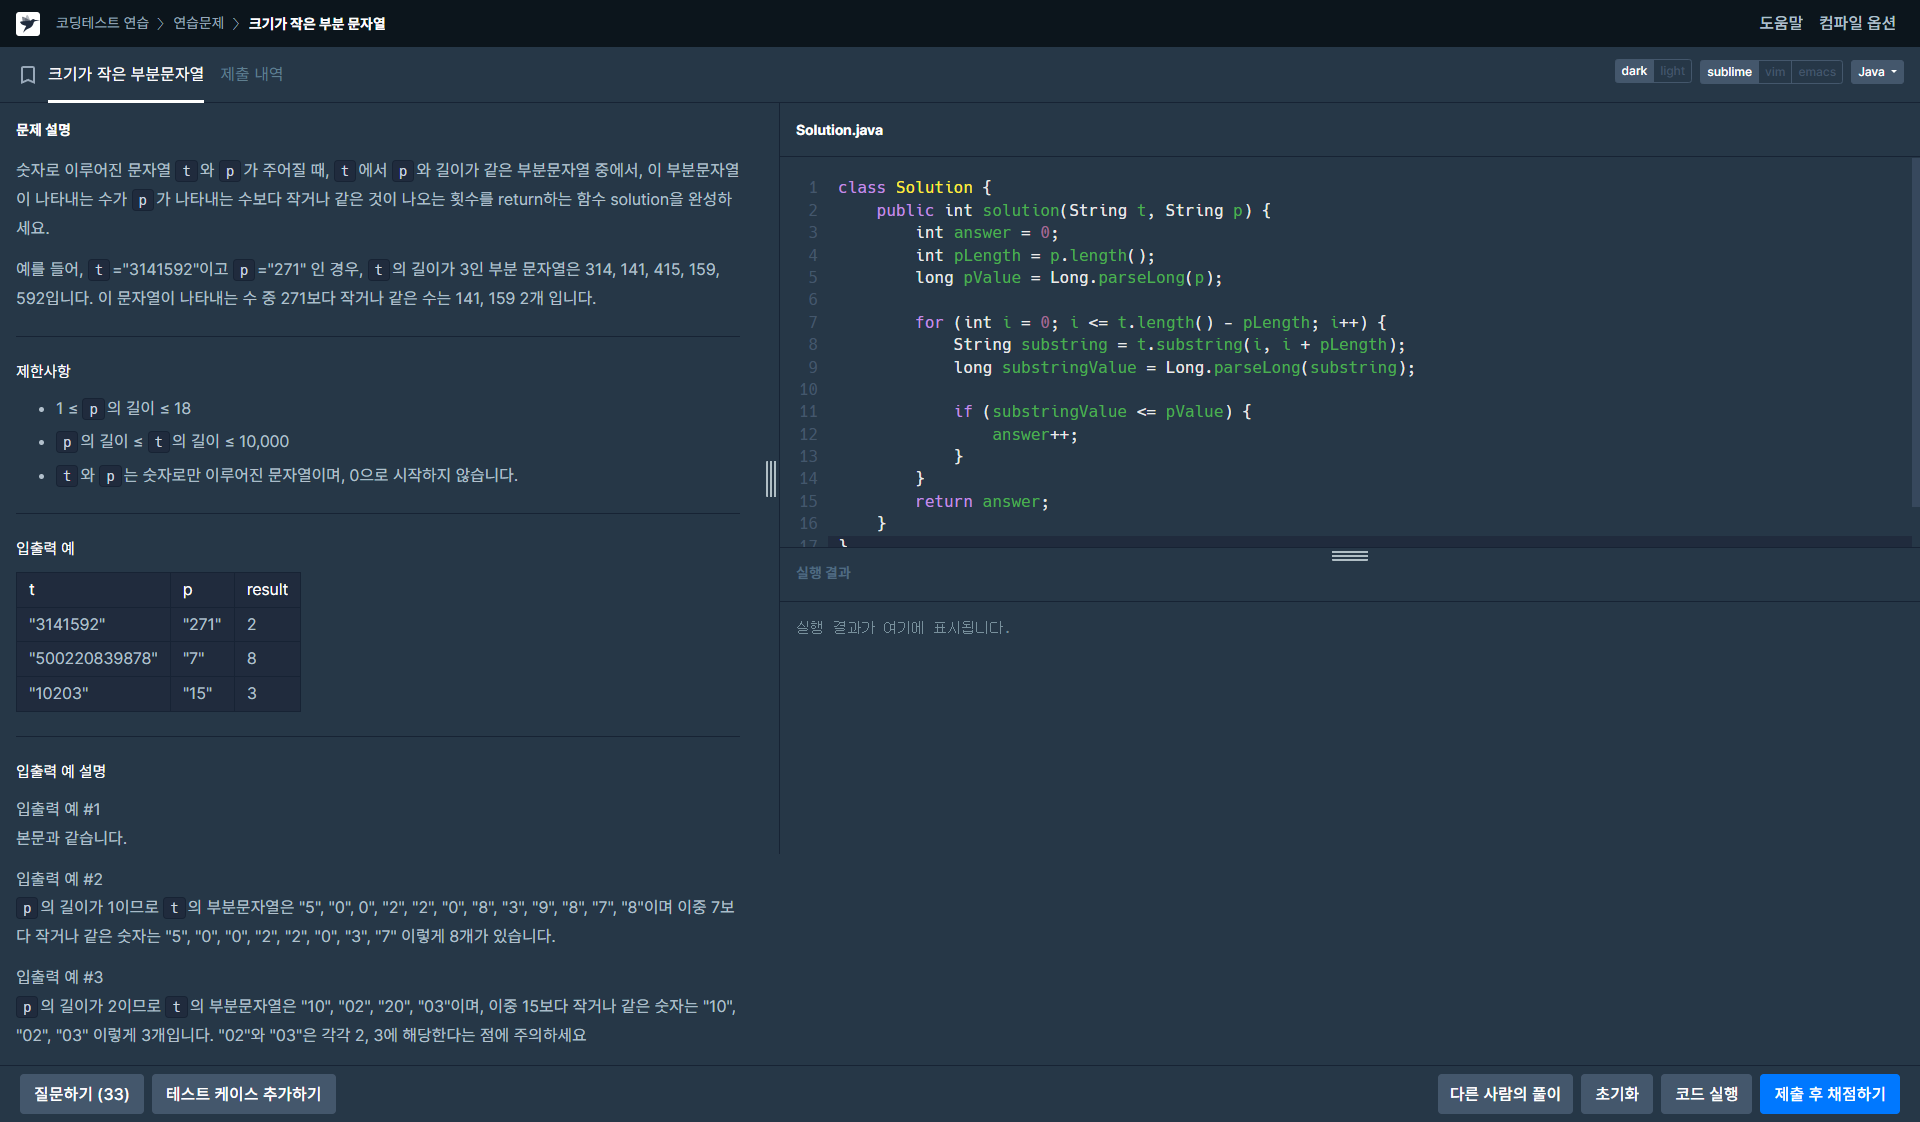Click the vertical panel divider handle
Image resolution: width=1920 pixels, height=1122 pixels.
click(x=771, y=479)
